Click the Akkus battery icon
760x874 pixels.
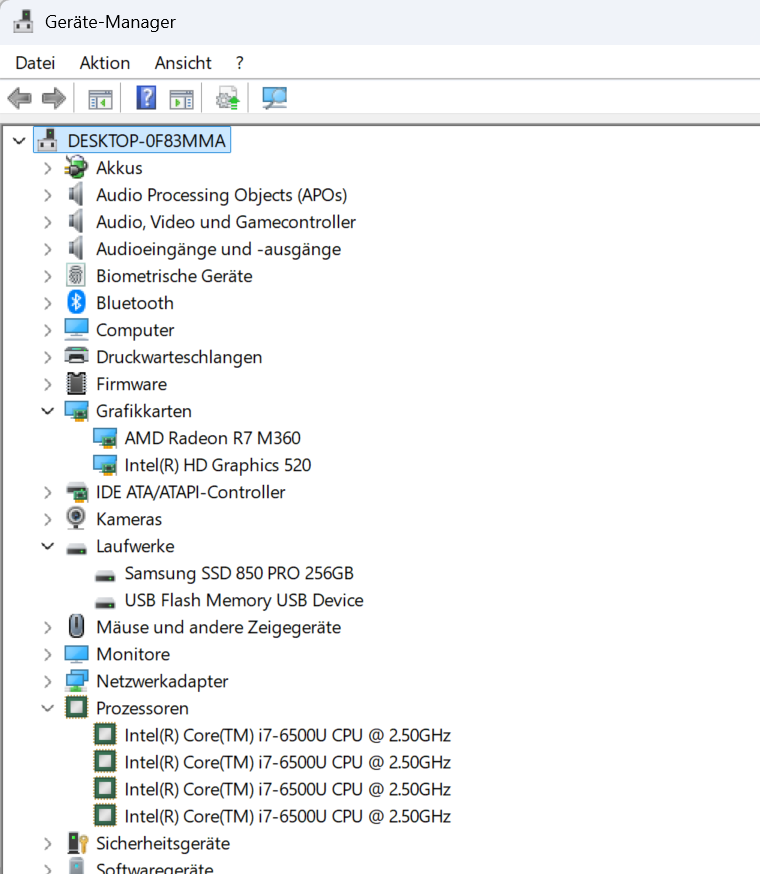(x=76, y=168)
